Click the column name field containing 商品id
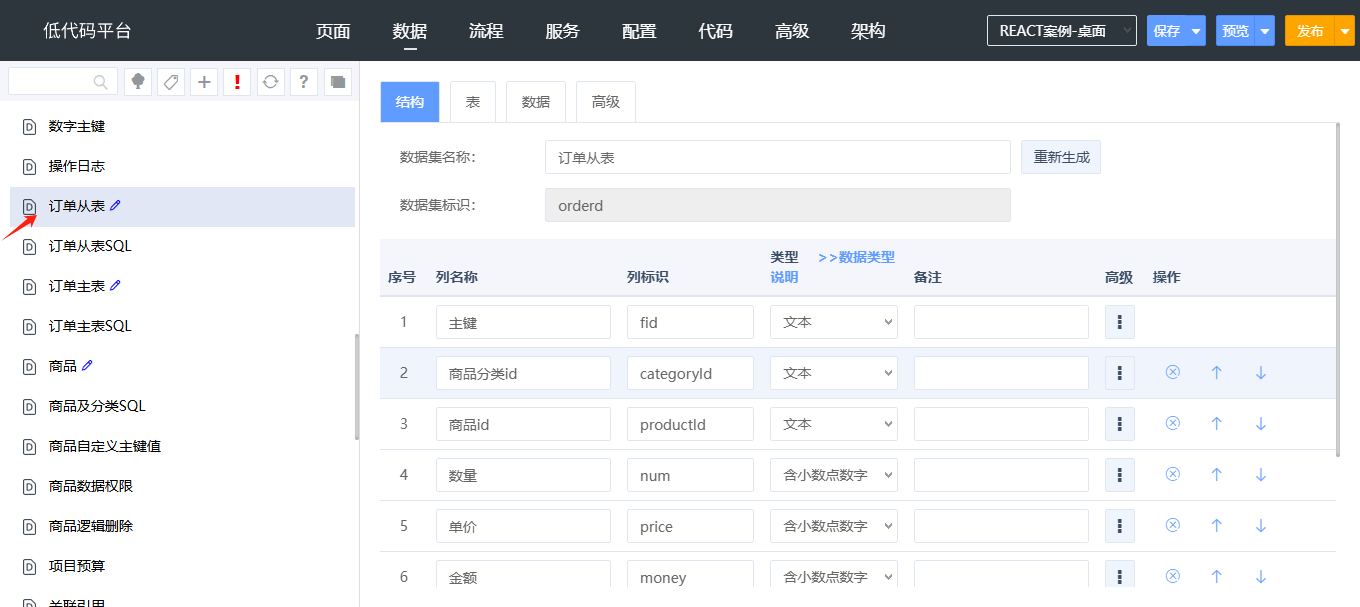This screenshot has width=1360, height=607. tap(523, 424)
